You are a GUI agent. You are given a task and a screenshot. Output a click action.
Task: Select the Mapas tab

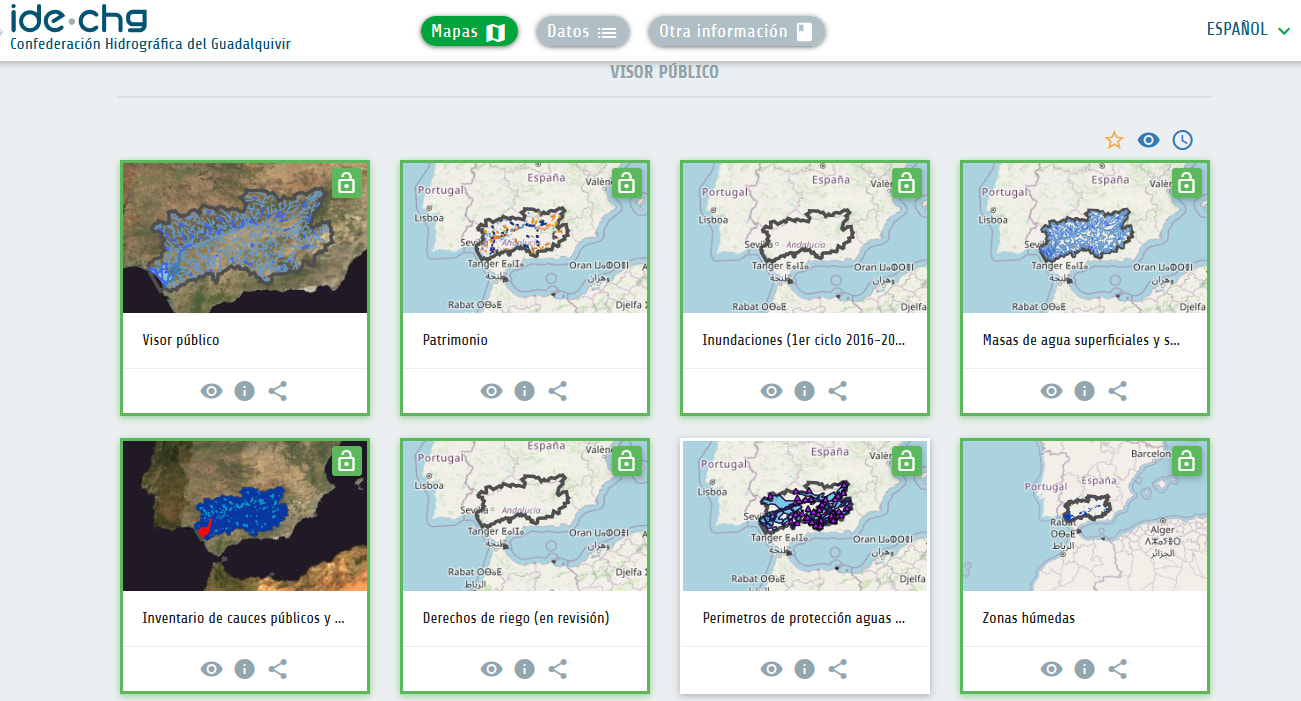coord(469,32)
